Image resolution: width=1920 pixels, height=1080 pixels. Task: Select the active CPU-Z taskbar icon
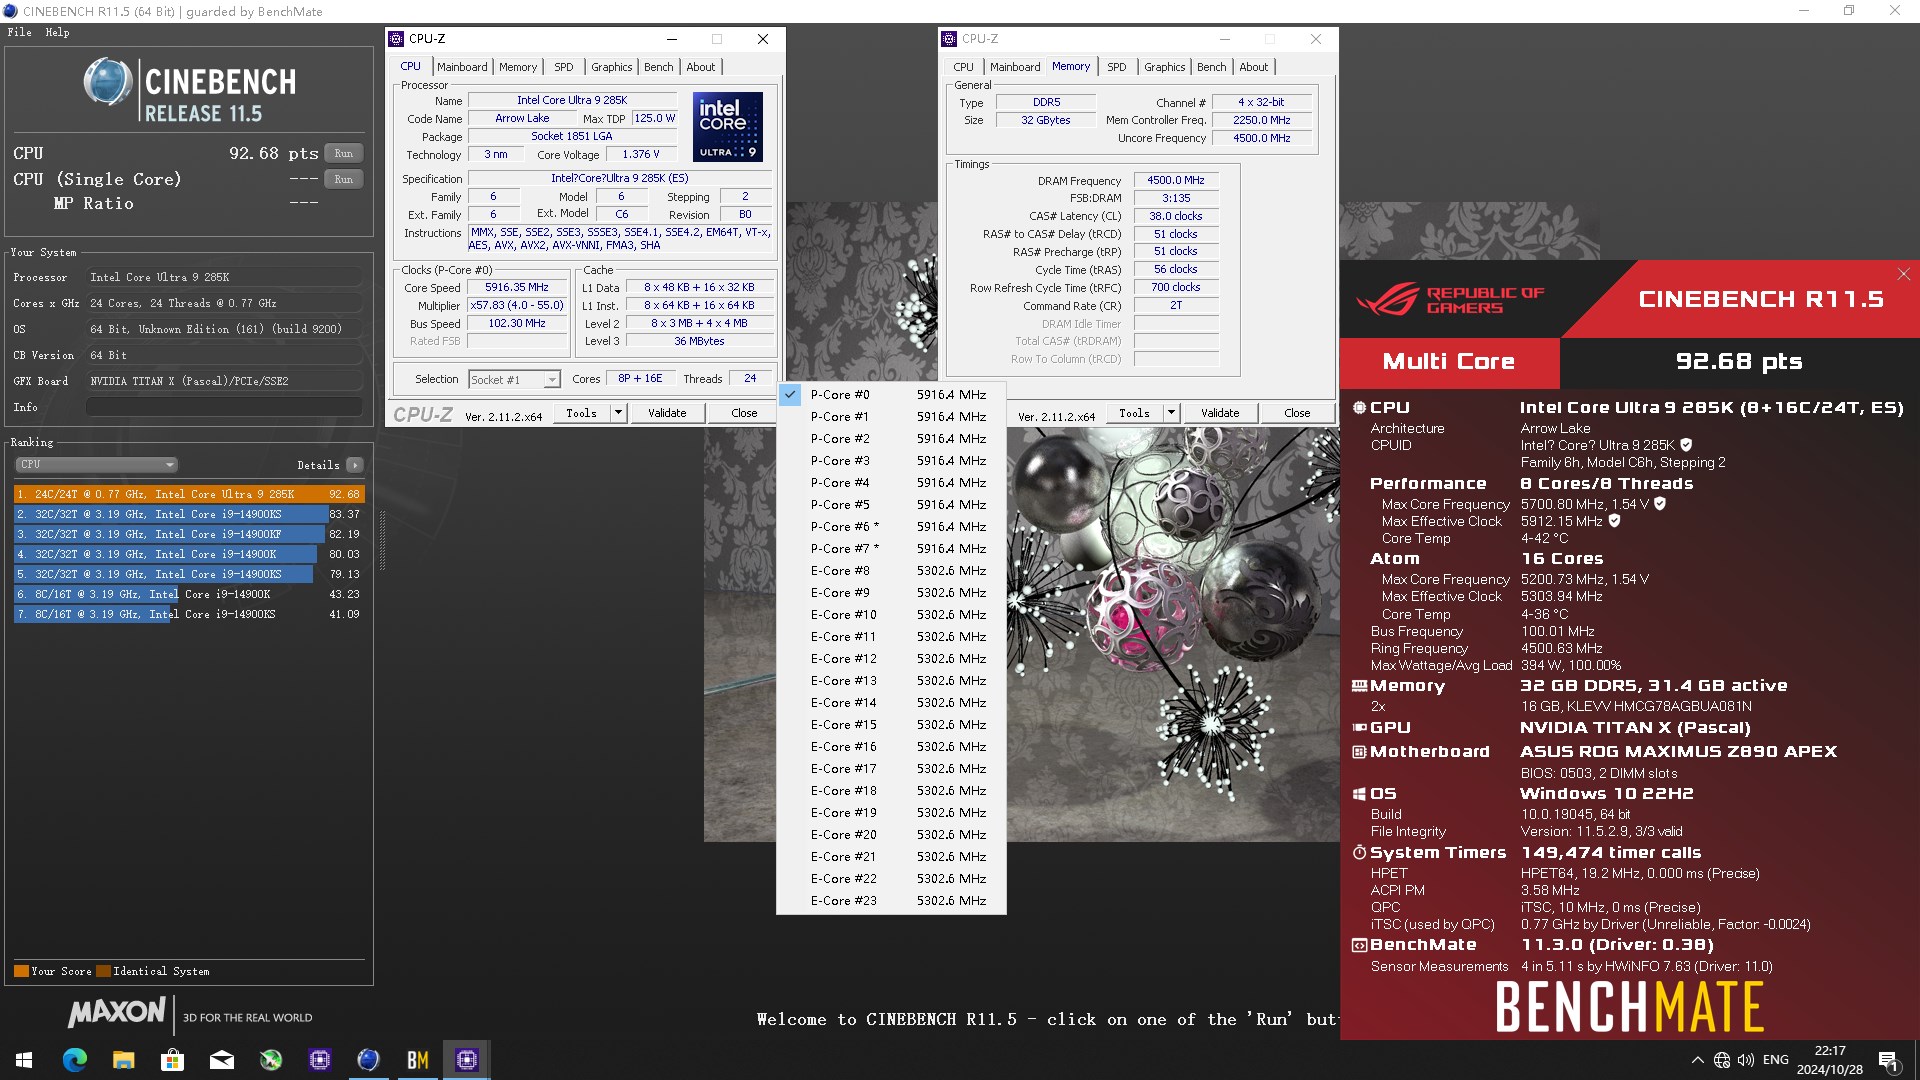(x=466, y=1060)
